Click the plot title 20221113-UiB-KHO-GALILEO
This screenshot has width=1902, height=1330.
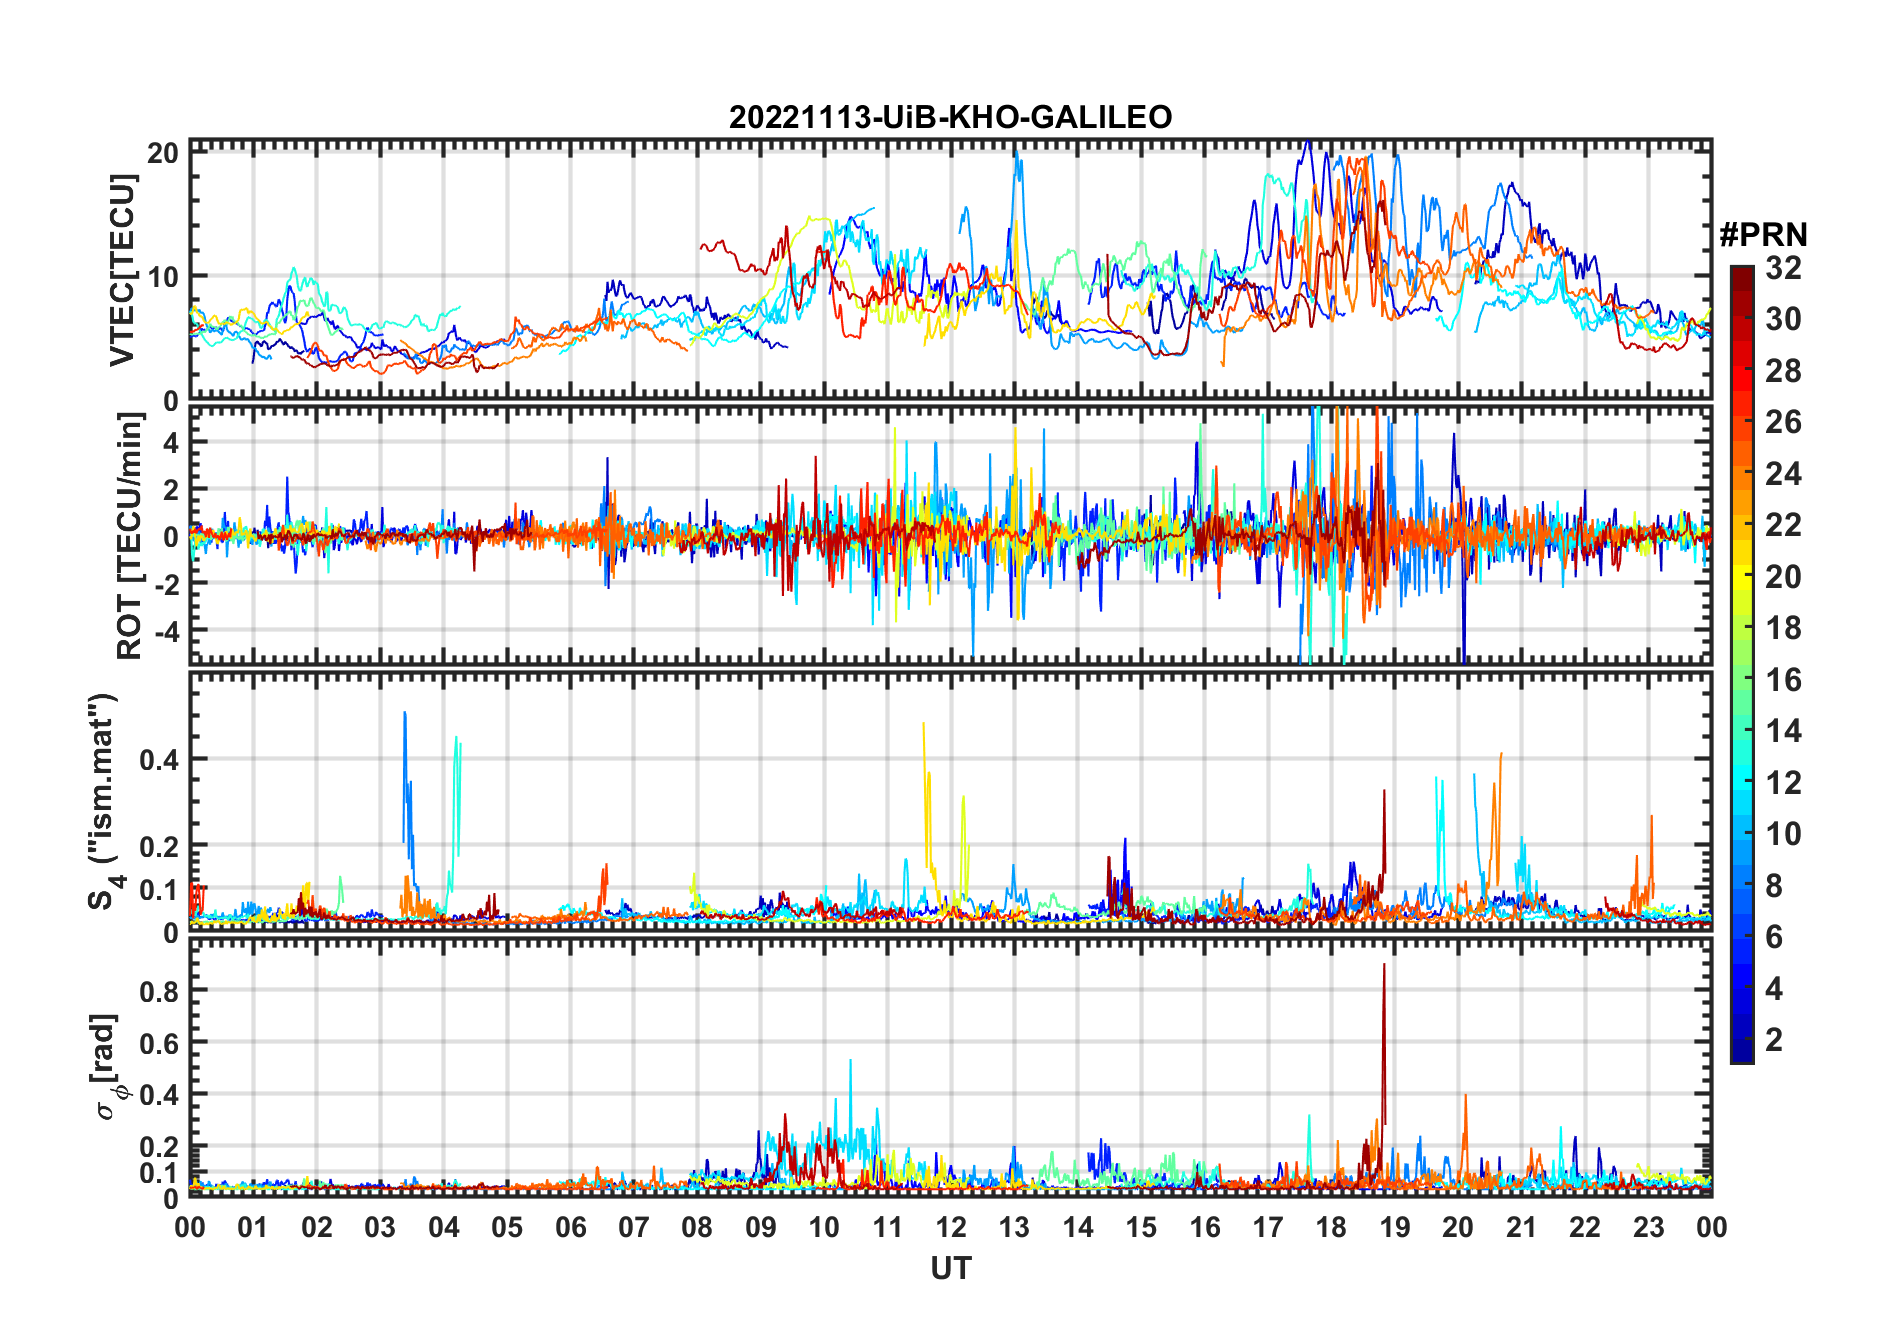pos(950,118)
